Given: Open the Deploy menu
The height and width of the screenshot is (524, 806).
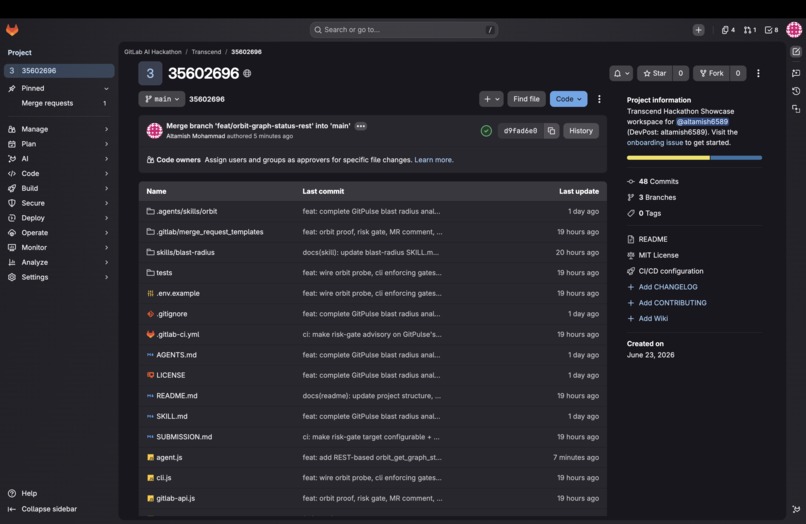Looking at the screenshot, I should coord(59,218).
